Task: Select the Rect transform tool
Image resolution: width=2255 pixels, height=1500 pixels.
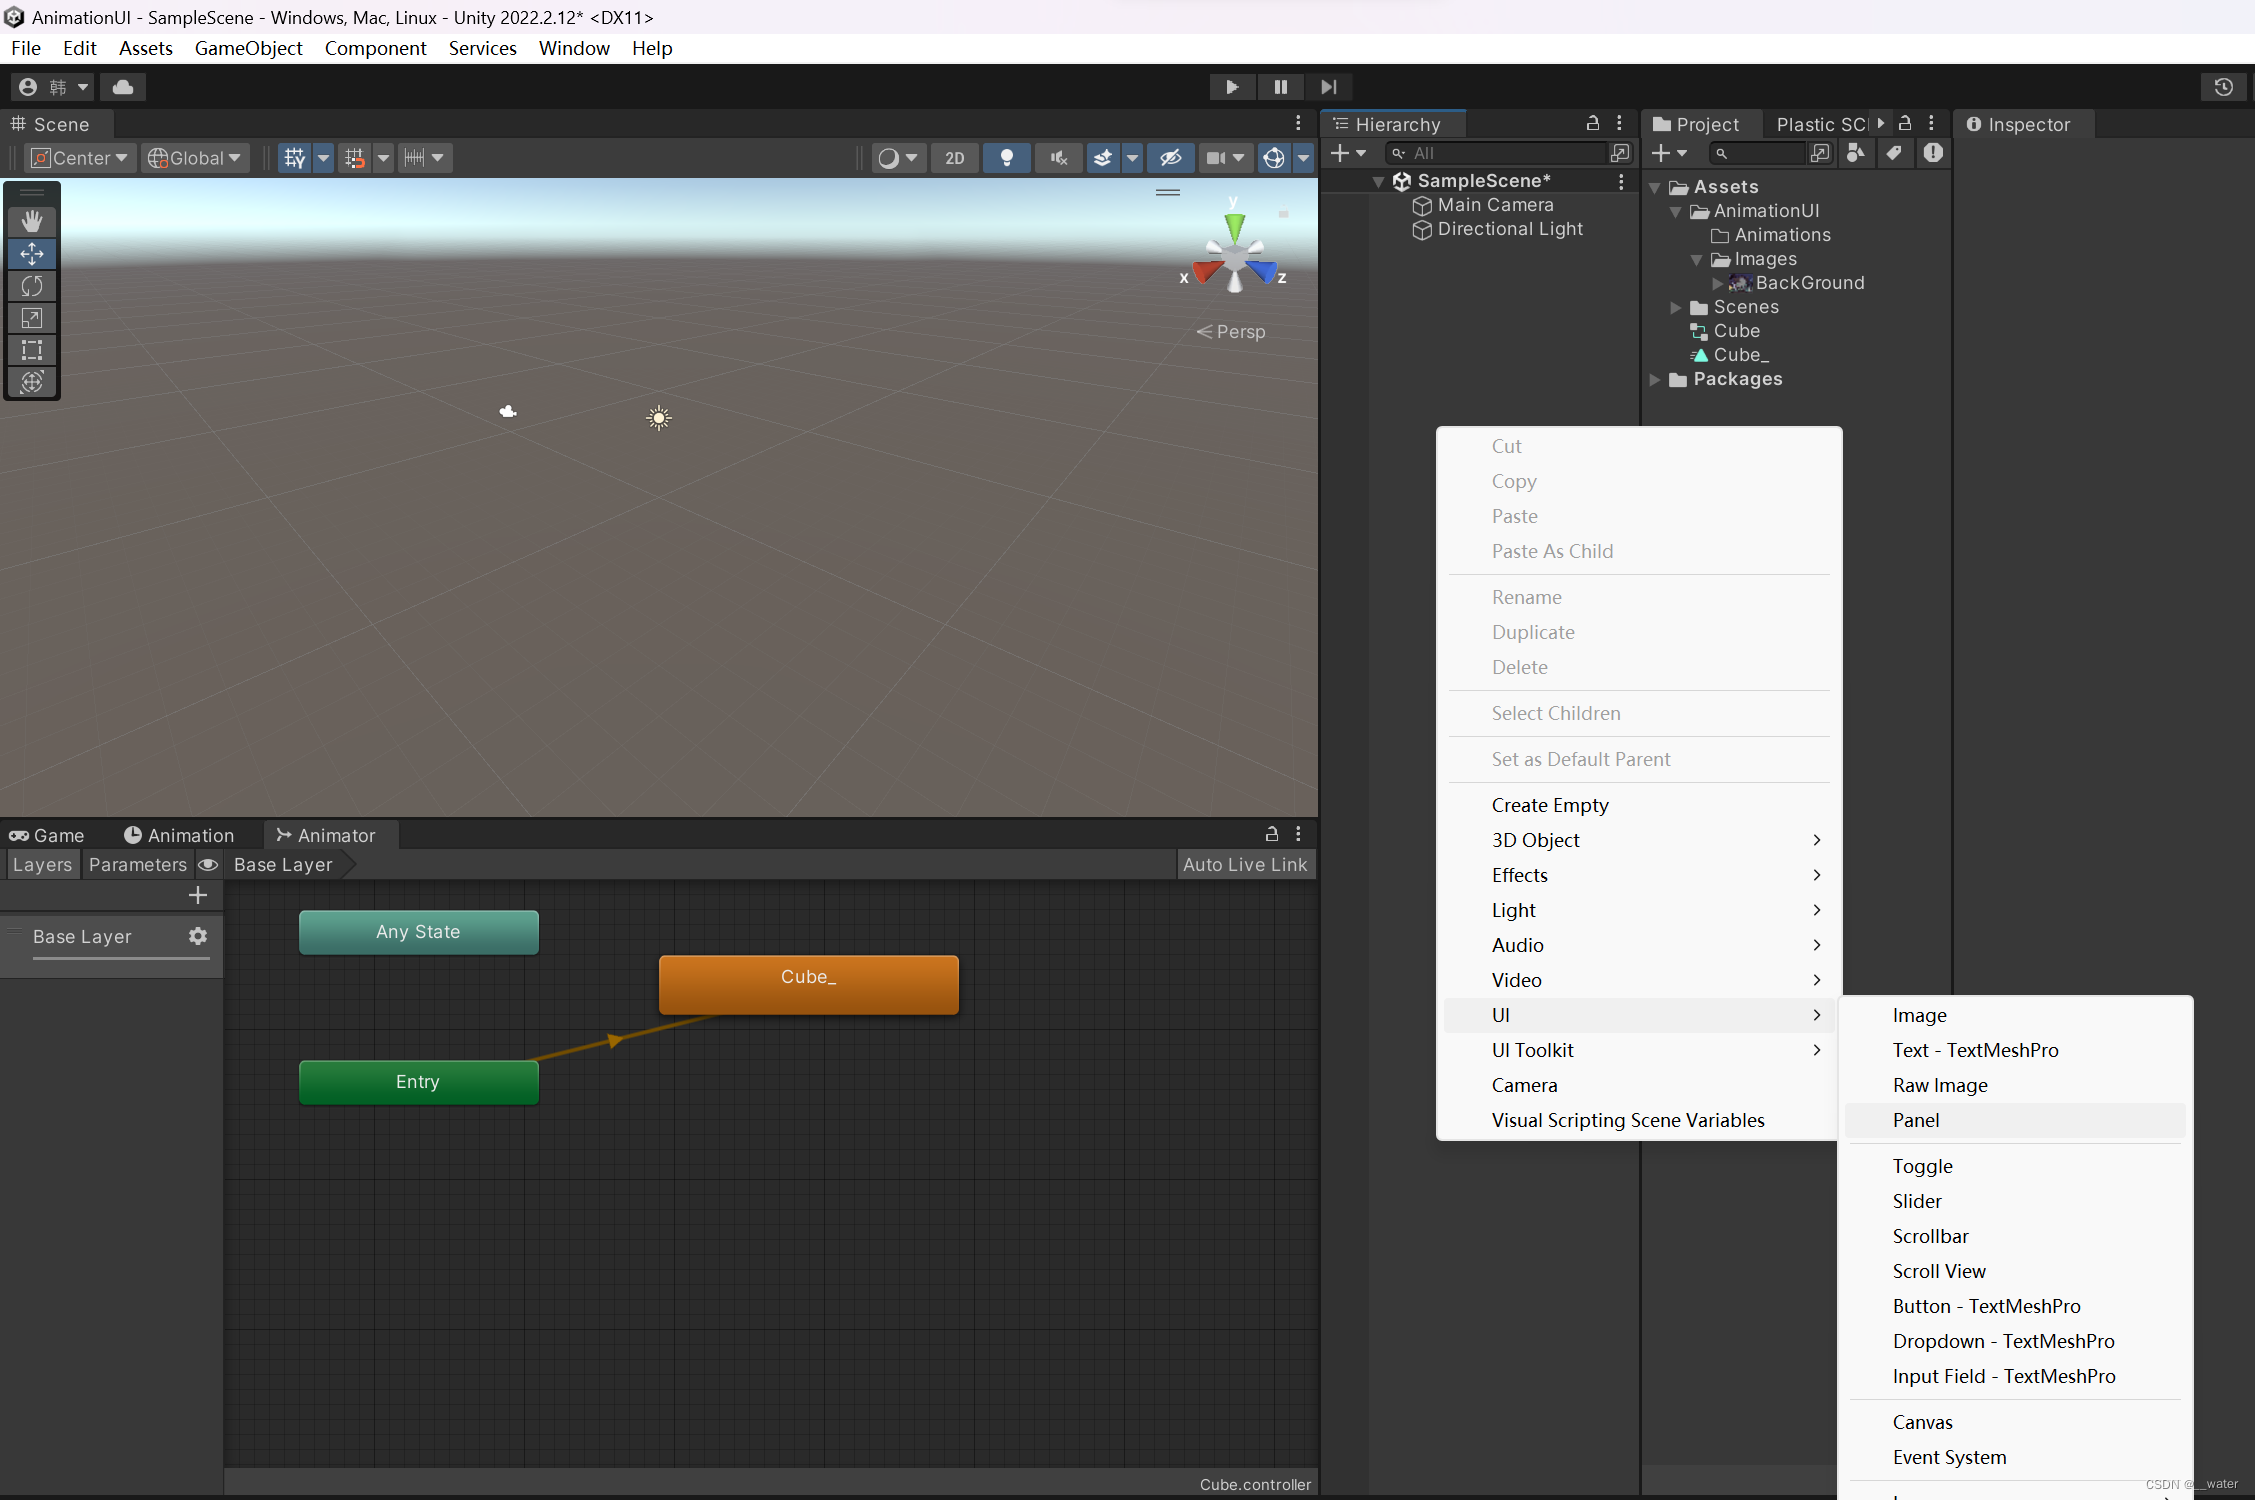Action: (32, 350)
